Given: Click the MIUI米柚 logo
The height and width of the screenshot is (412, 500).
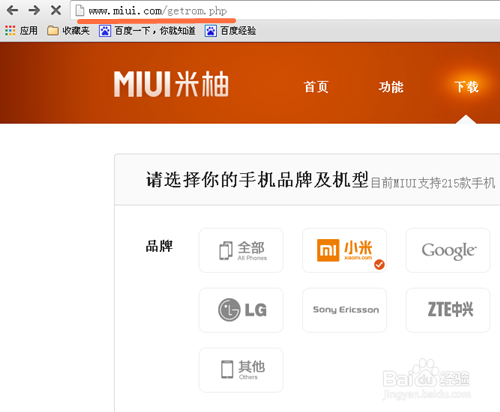Looking at the screenshot, I should pyautogui.click(x=171, y=84).
